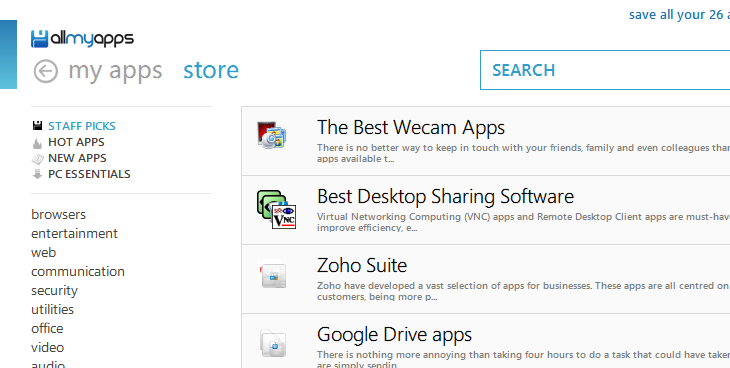Switch to the my apps tab
Screen dimensions: 730x368
point(115,71)
